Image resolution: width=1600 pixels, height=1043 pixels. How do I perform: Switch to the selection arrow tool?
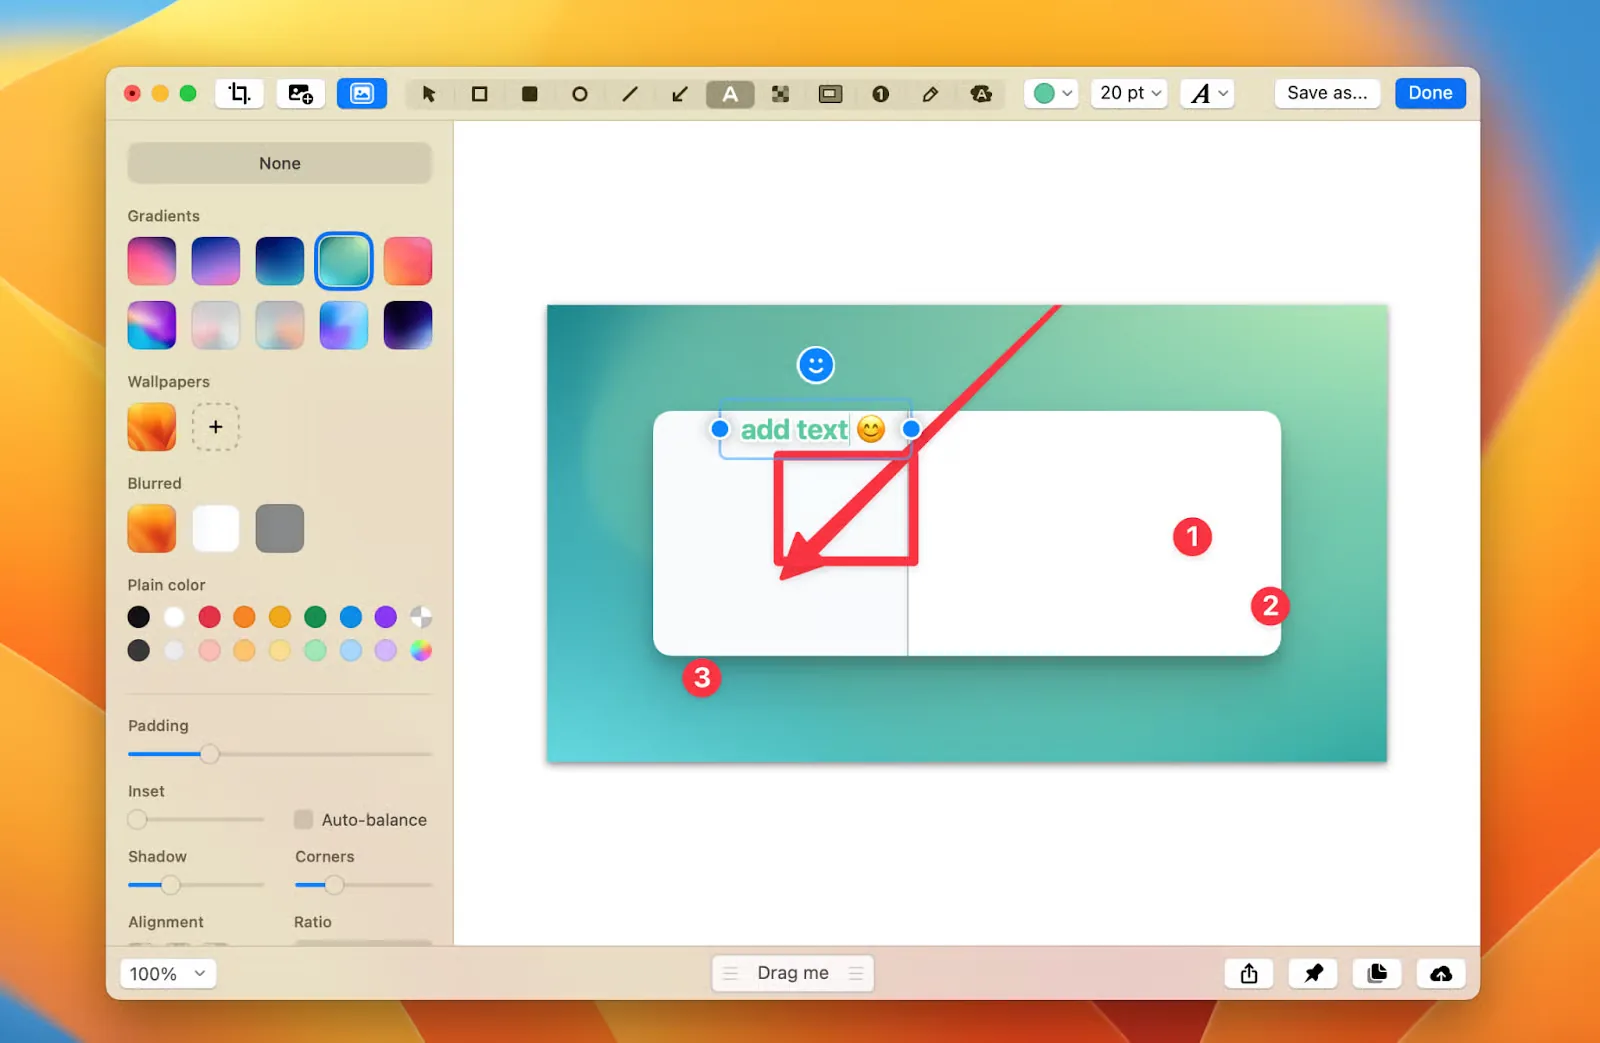click(429, 93)
